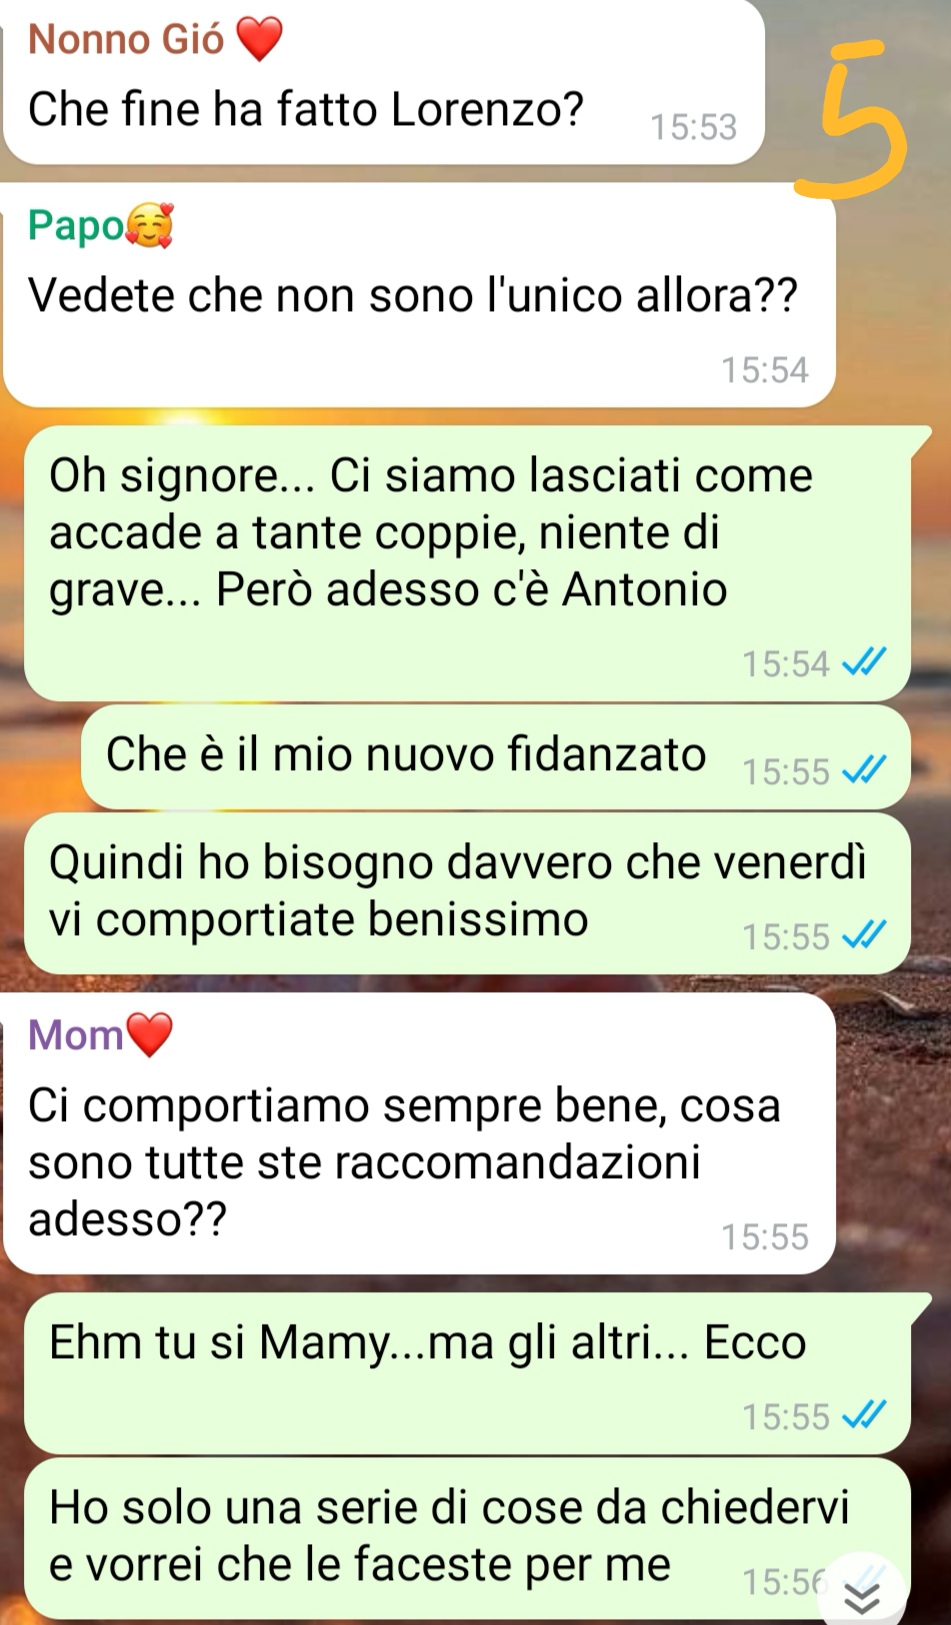The height and width of the screenshot is (1625, 951).
Task: Select the 'Quindi ho bisogno davvero' message
Action: 467,893
